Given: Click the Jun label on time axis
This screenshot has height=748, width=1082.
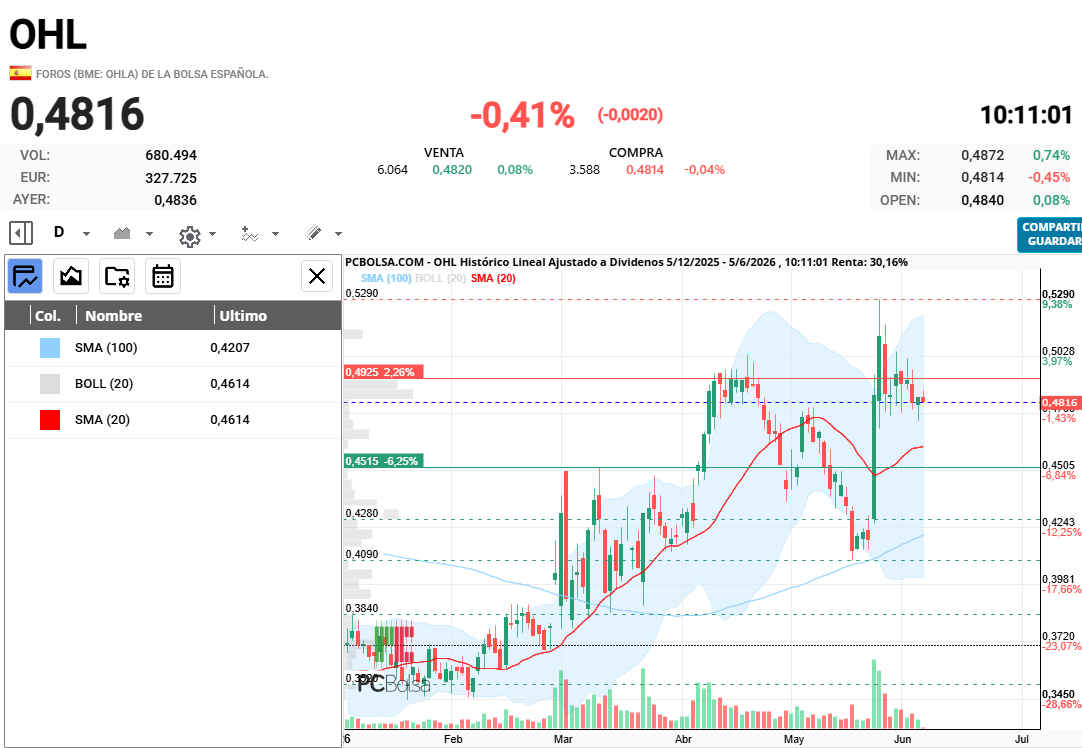Looking at the screenshot, I should tap(903, 739).
